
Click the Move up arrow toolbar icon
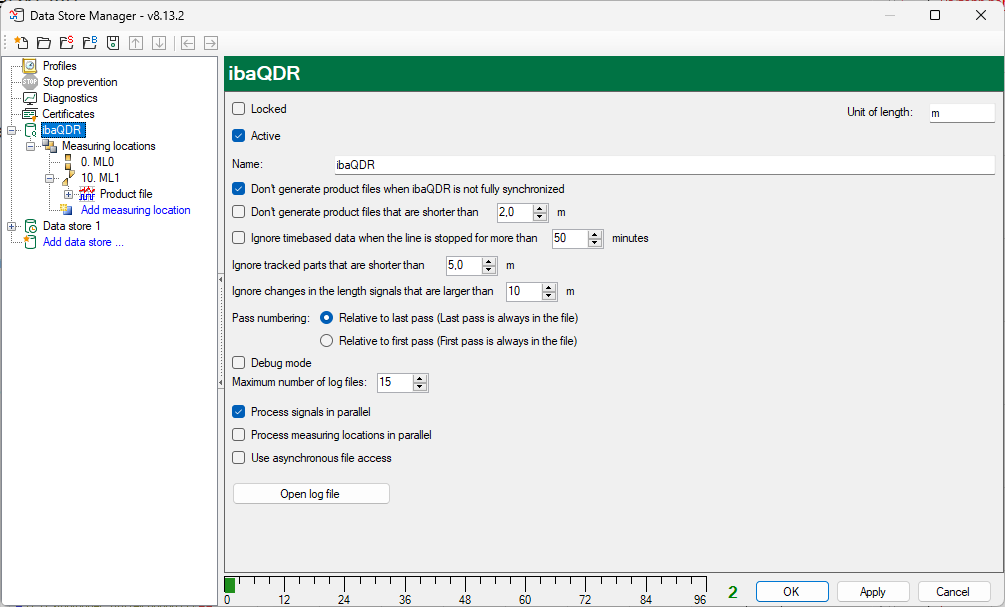click(x=136, y=43)
